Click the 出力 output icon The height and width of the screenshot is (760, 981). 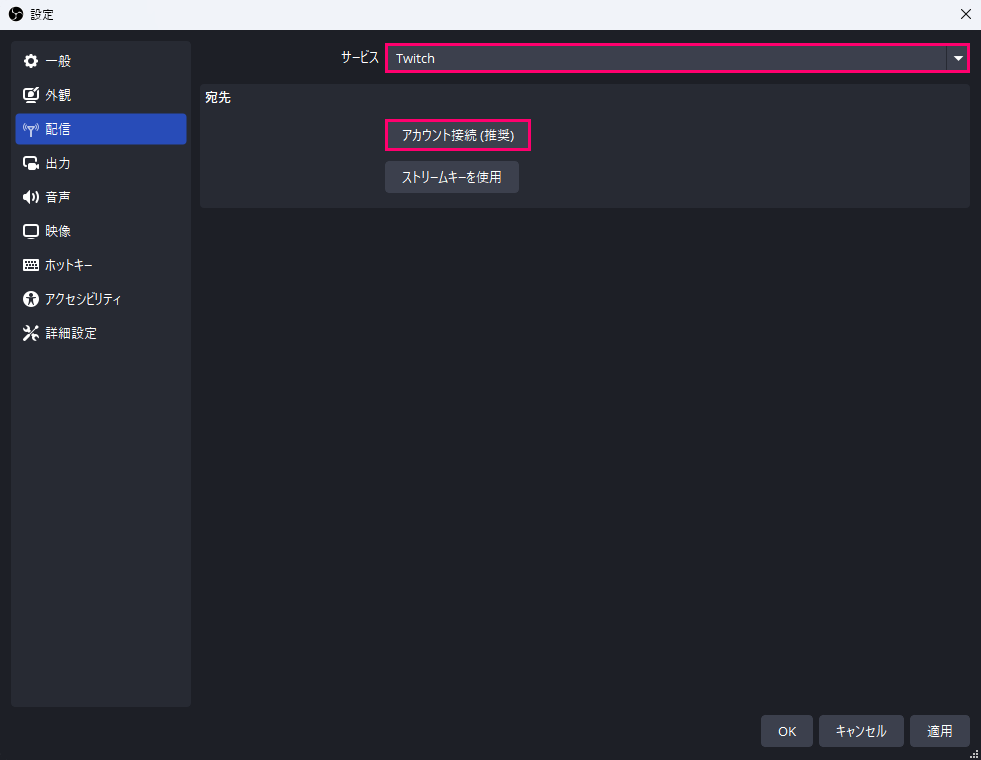click(31, 164)
